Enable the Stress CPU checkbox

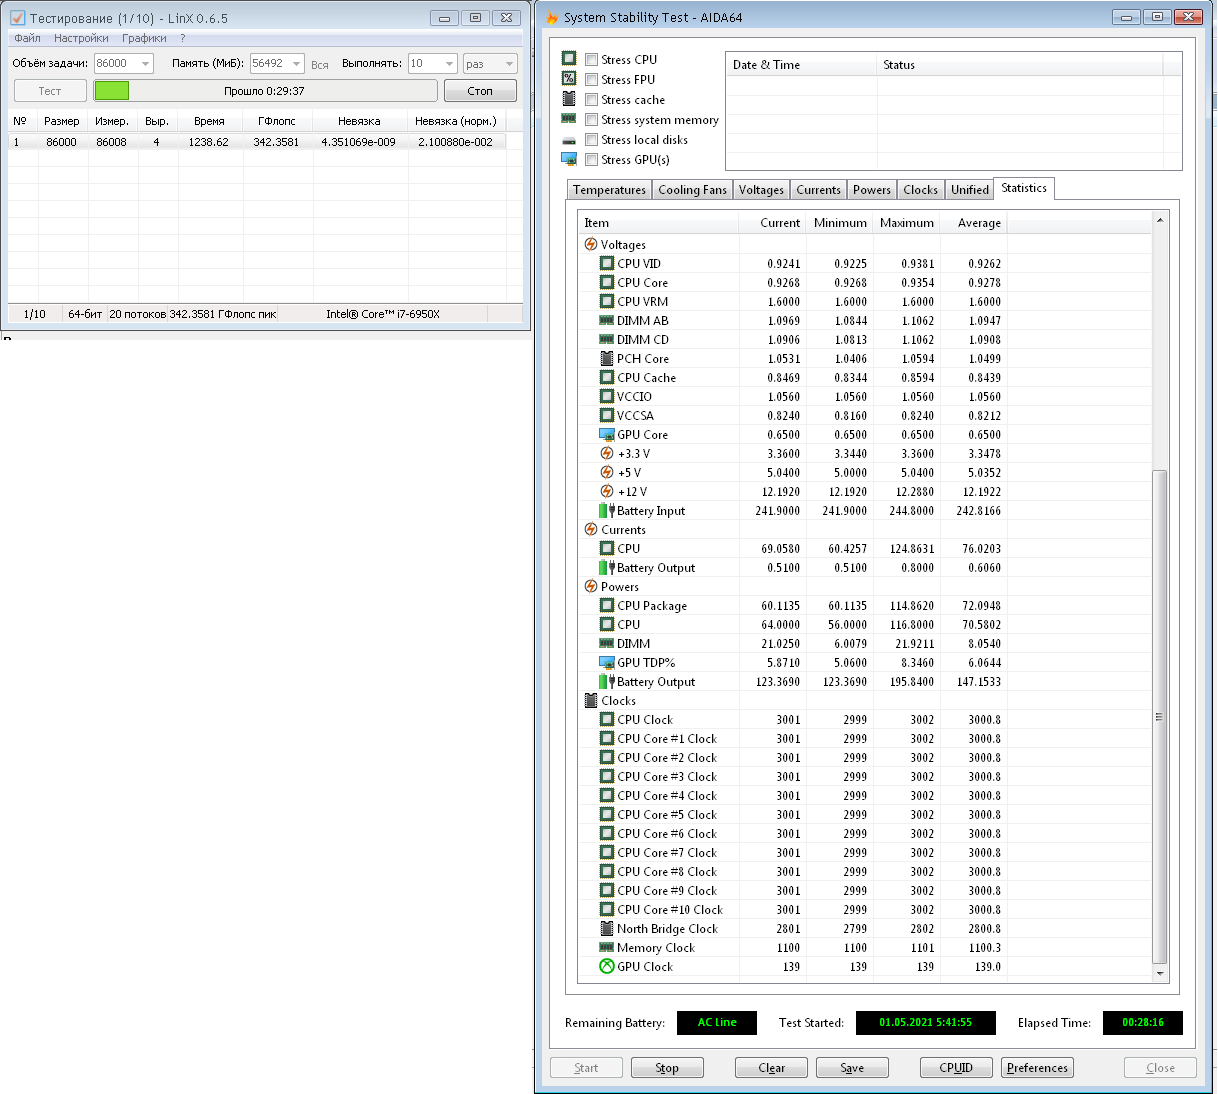click(x=592, y=59)
